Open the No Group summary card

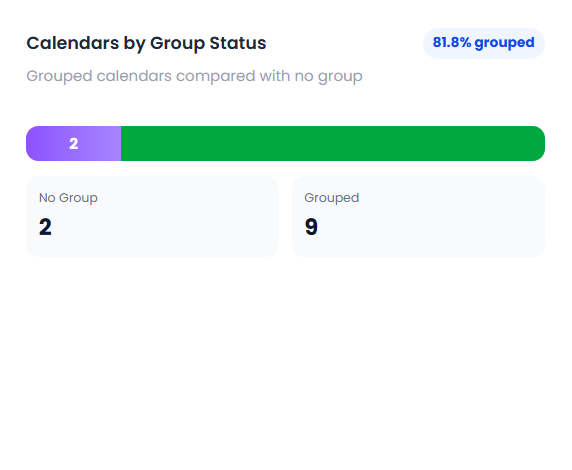pyautogui.click(x=152, y=216)
